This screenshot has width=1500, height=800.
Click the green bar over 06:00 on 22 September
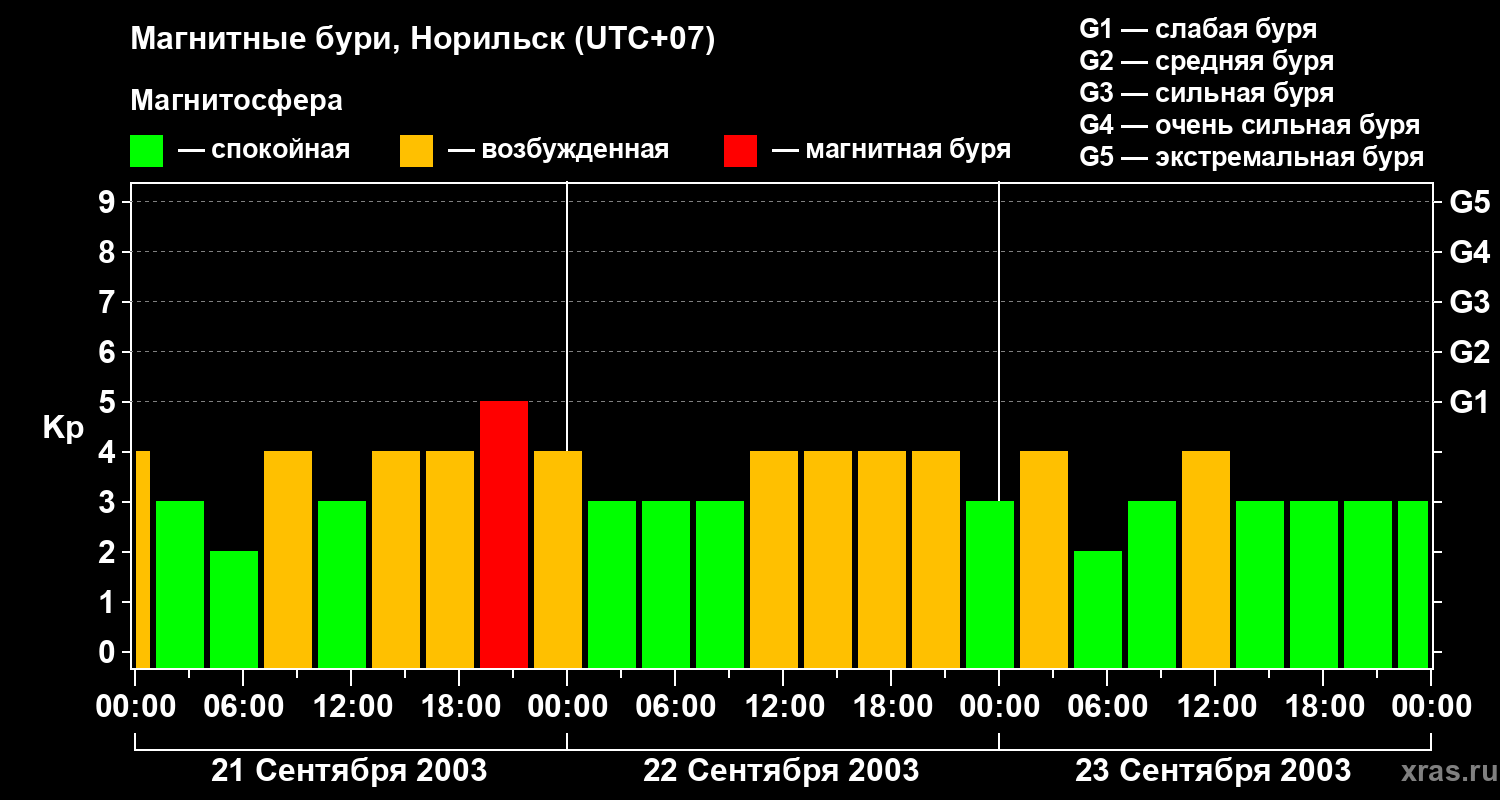click(x=666, y=584)
